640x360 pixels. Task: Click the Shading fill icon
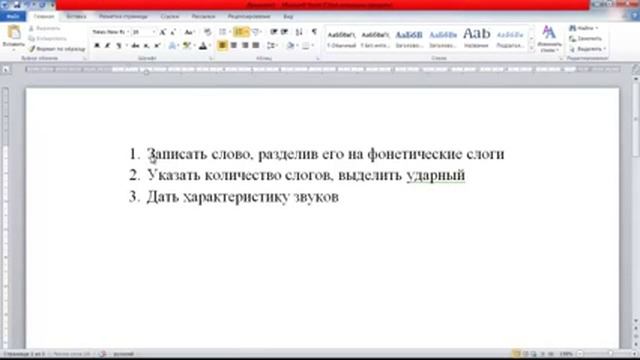coord(291,45)
